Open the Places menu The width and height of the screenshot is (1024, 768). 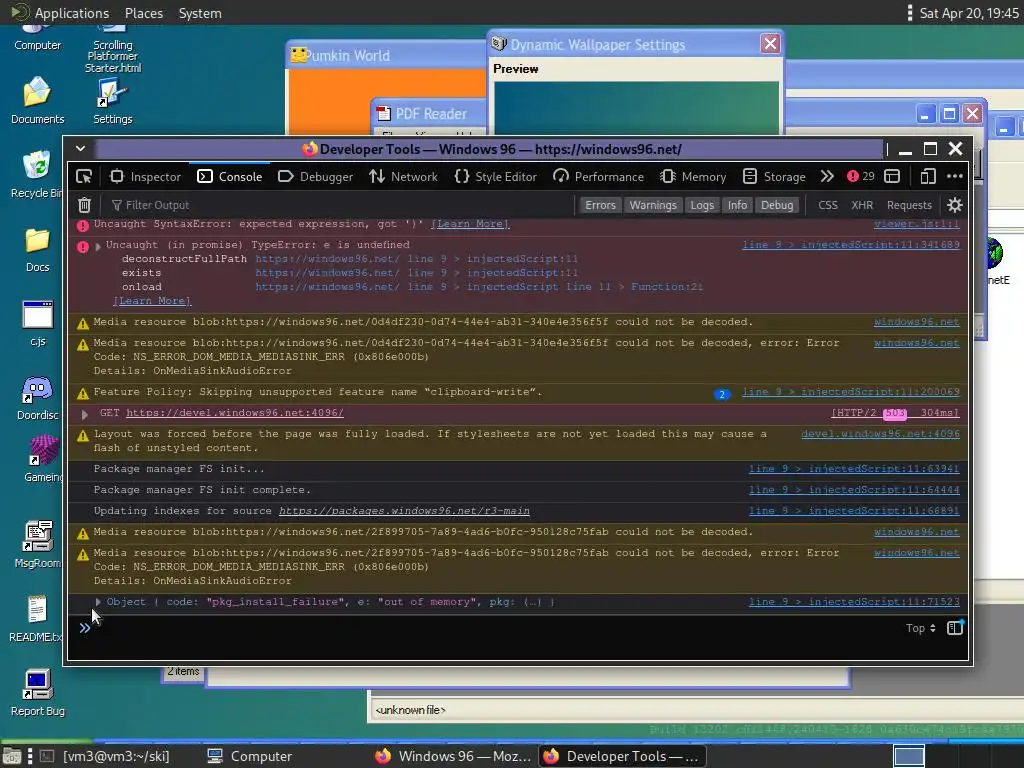[144, 13]
